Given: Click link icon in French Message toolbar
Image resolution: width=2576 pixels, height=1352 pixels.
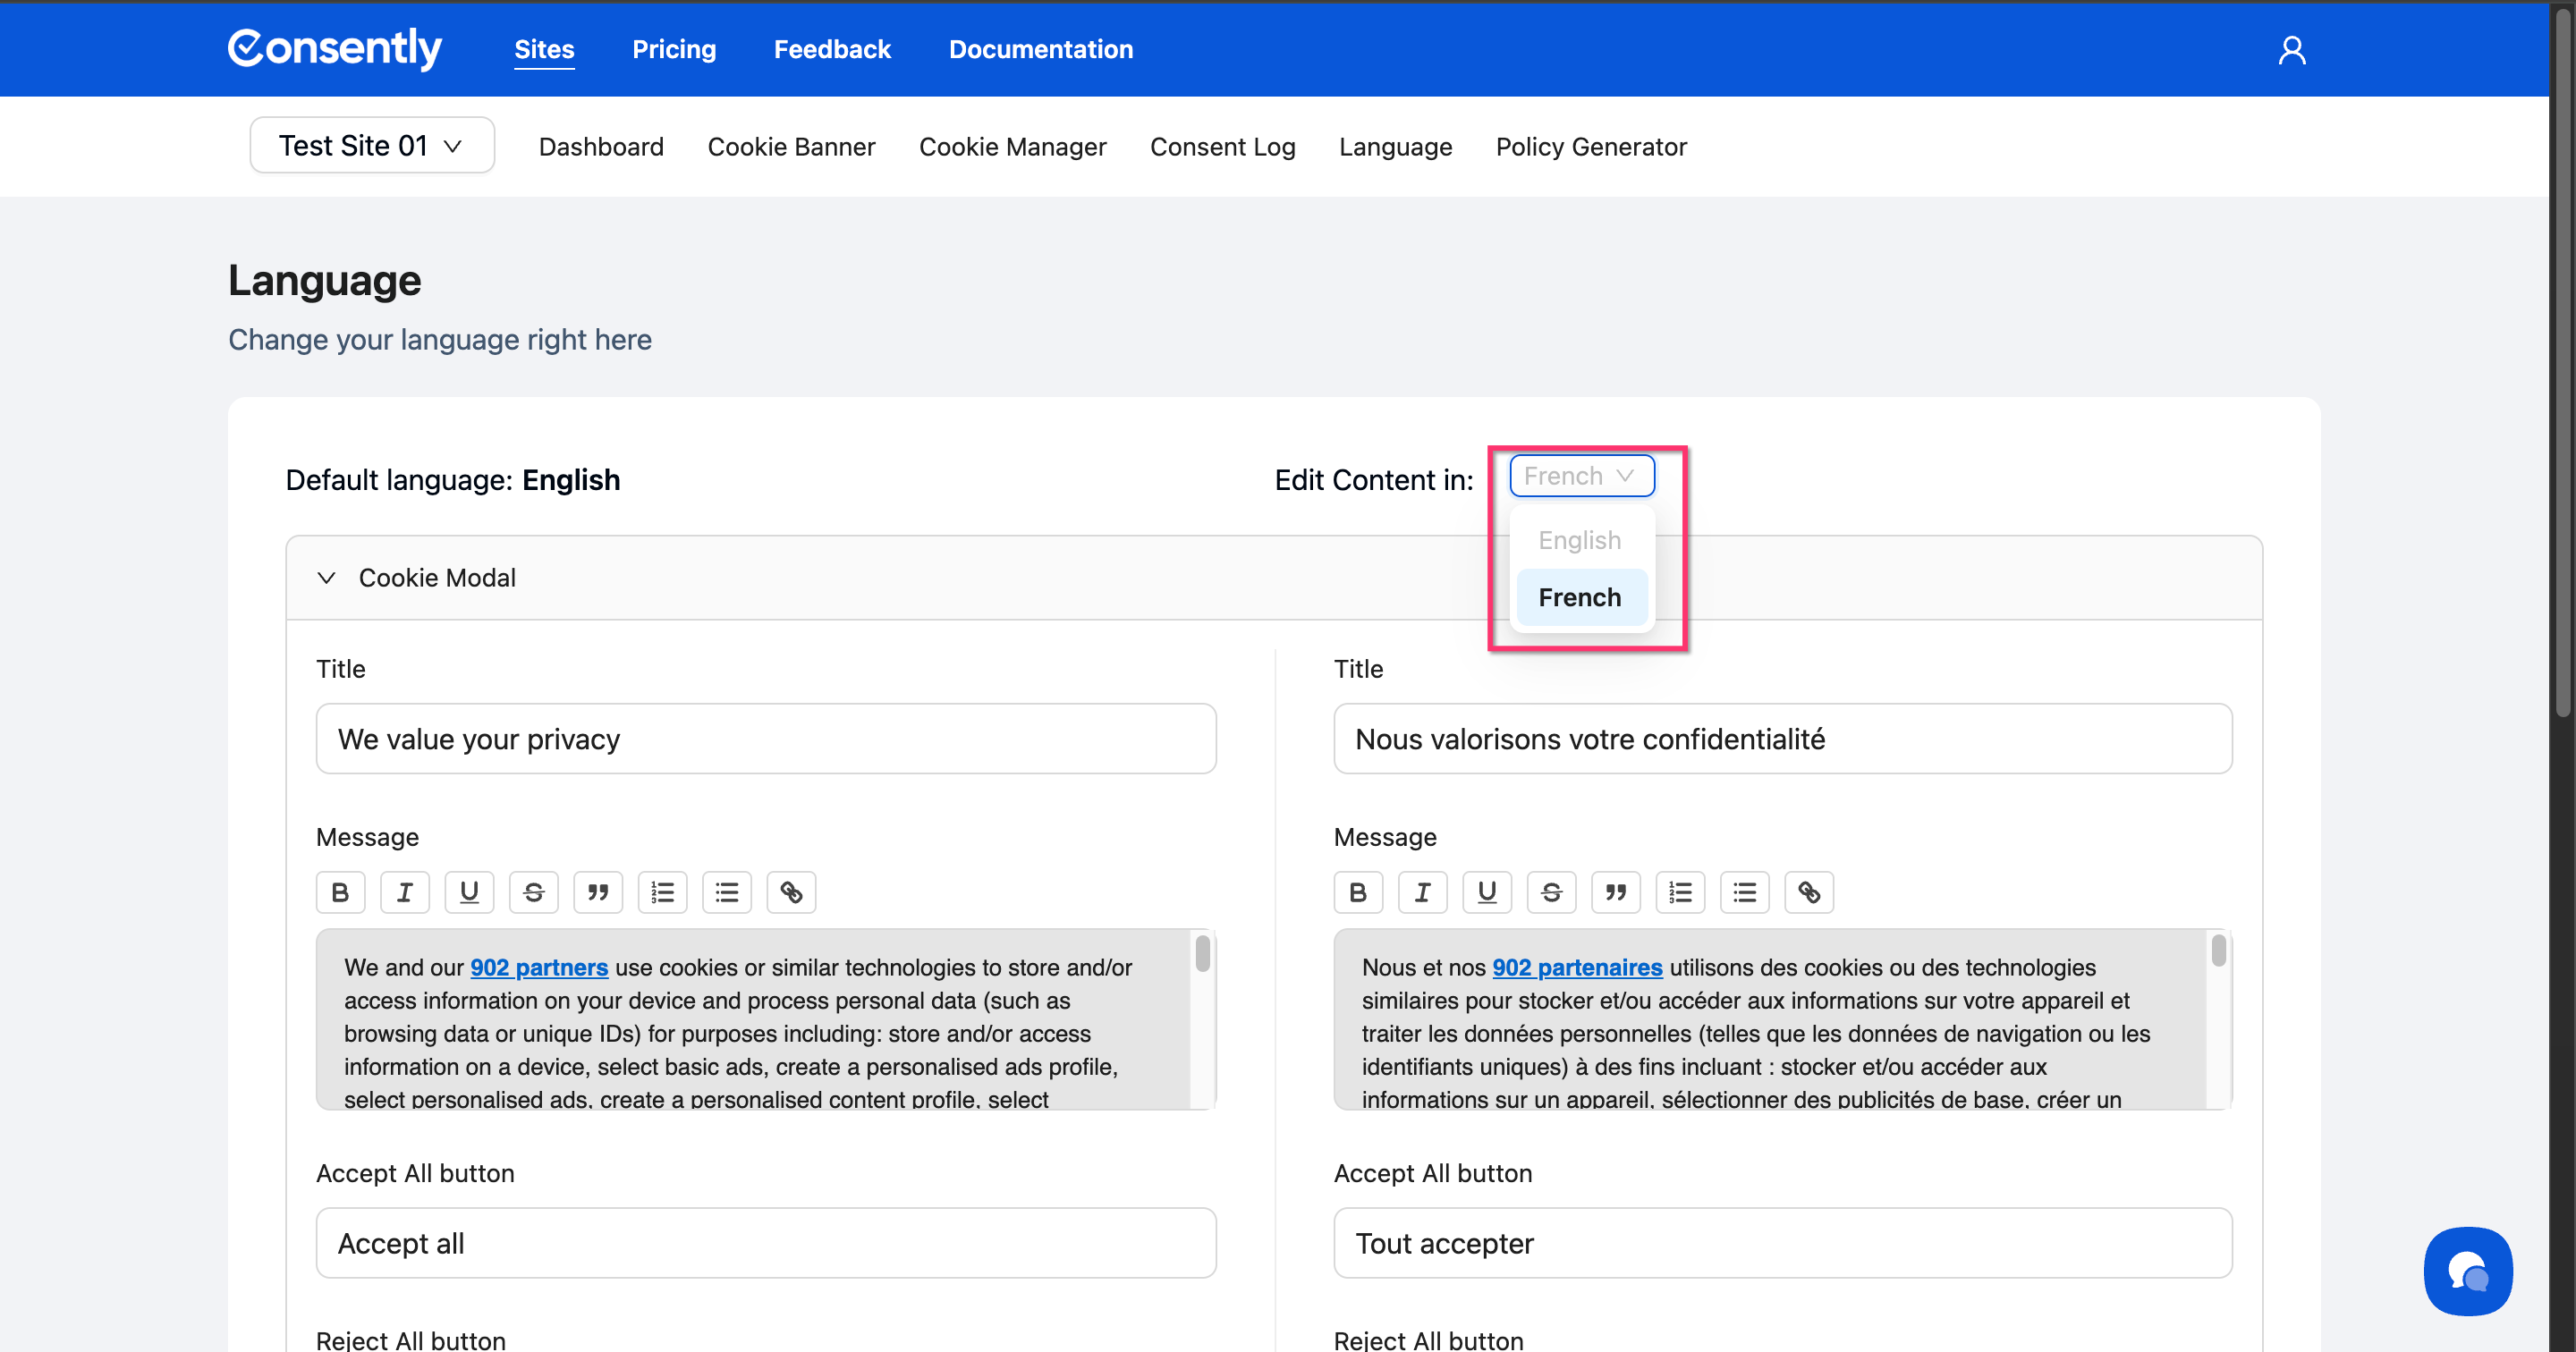Looking at the screenshot, I should point(1809,892).
